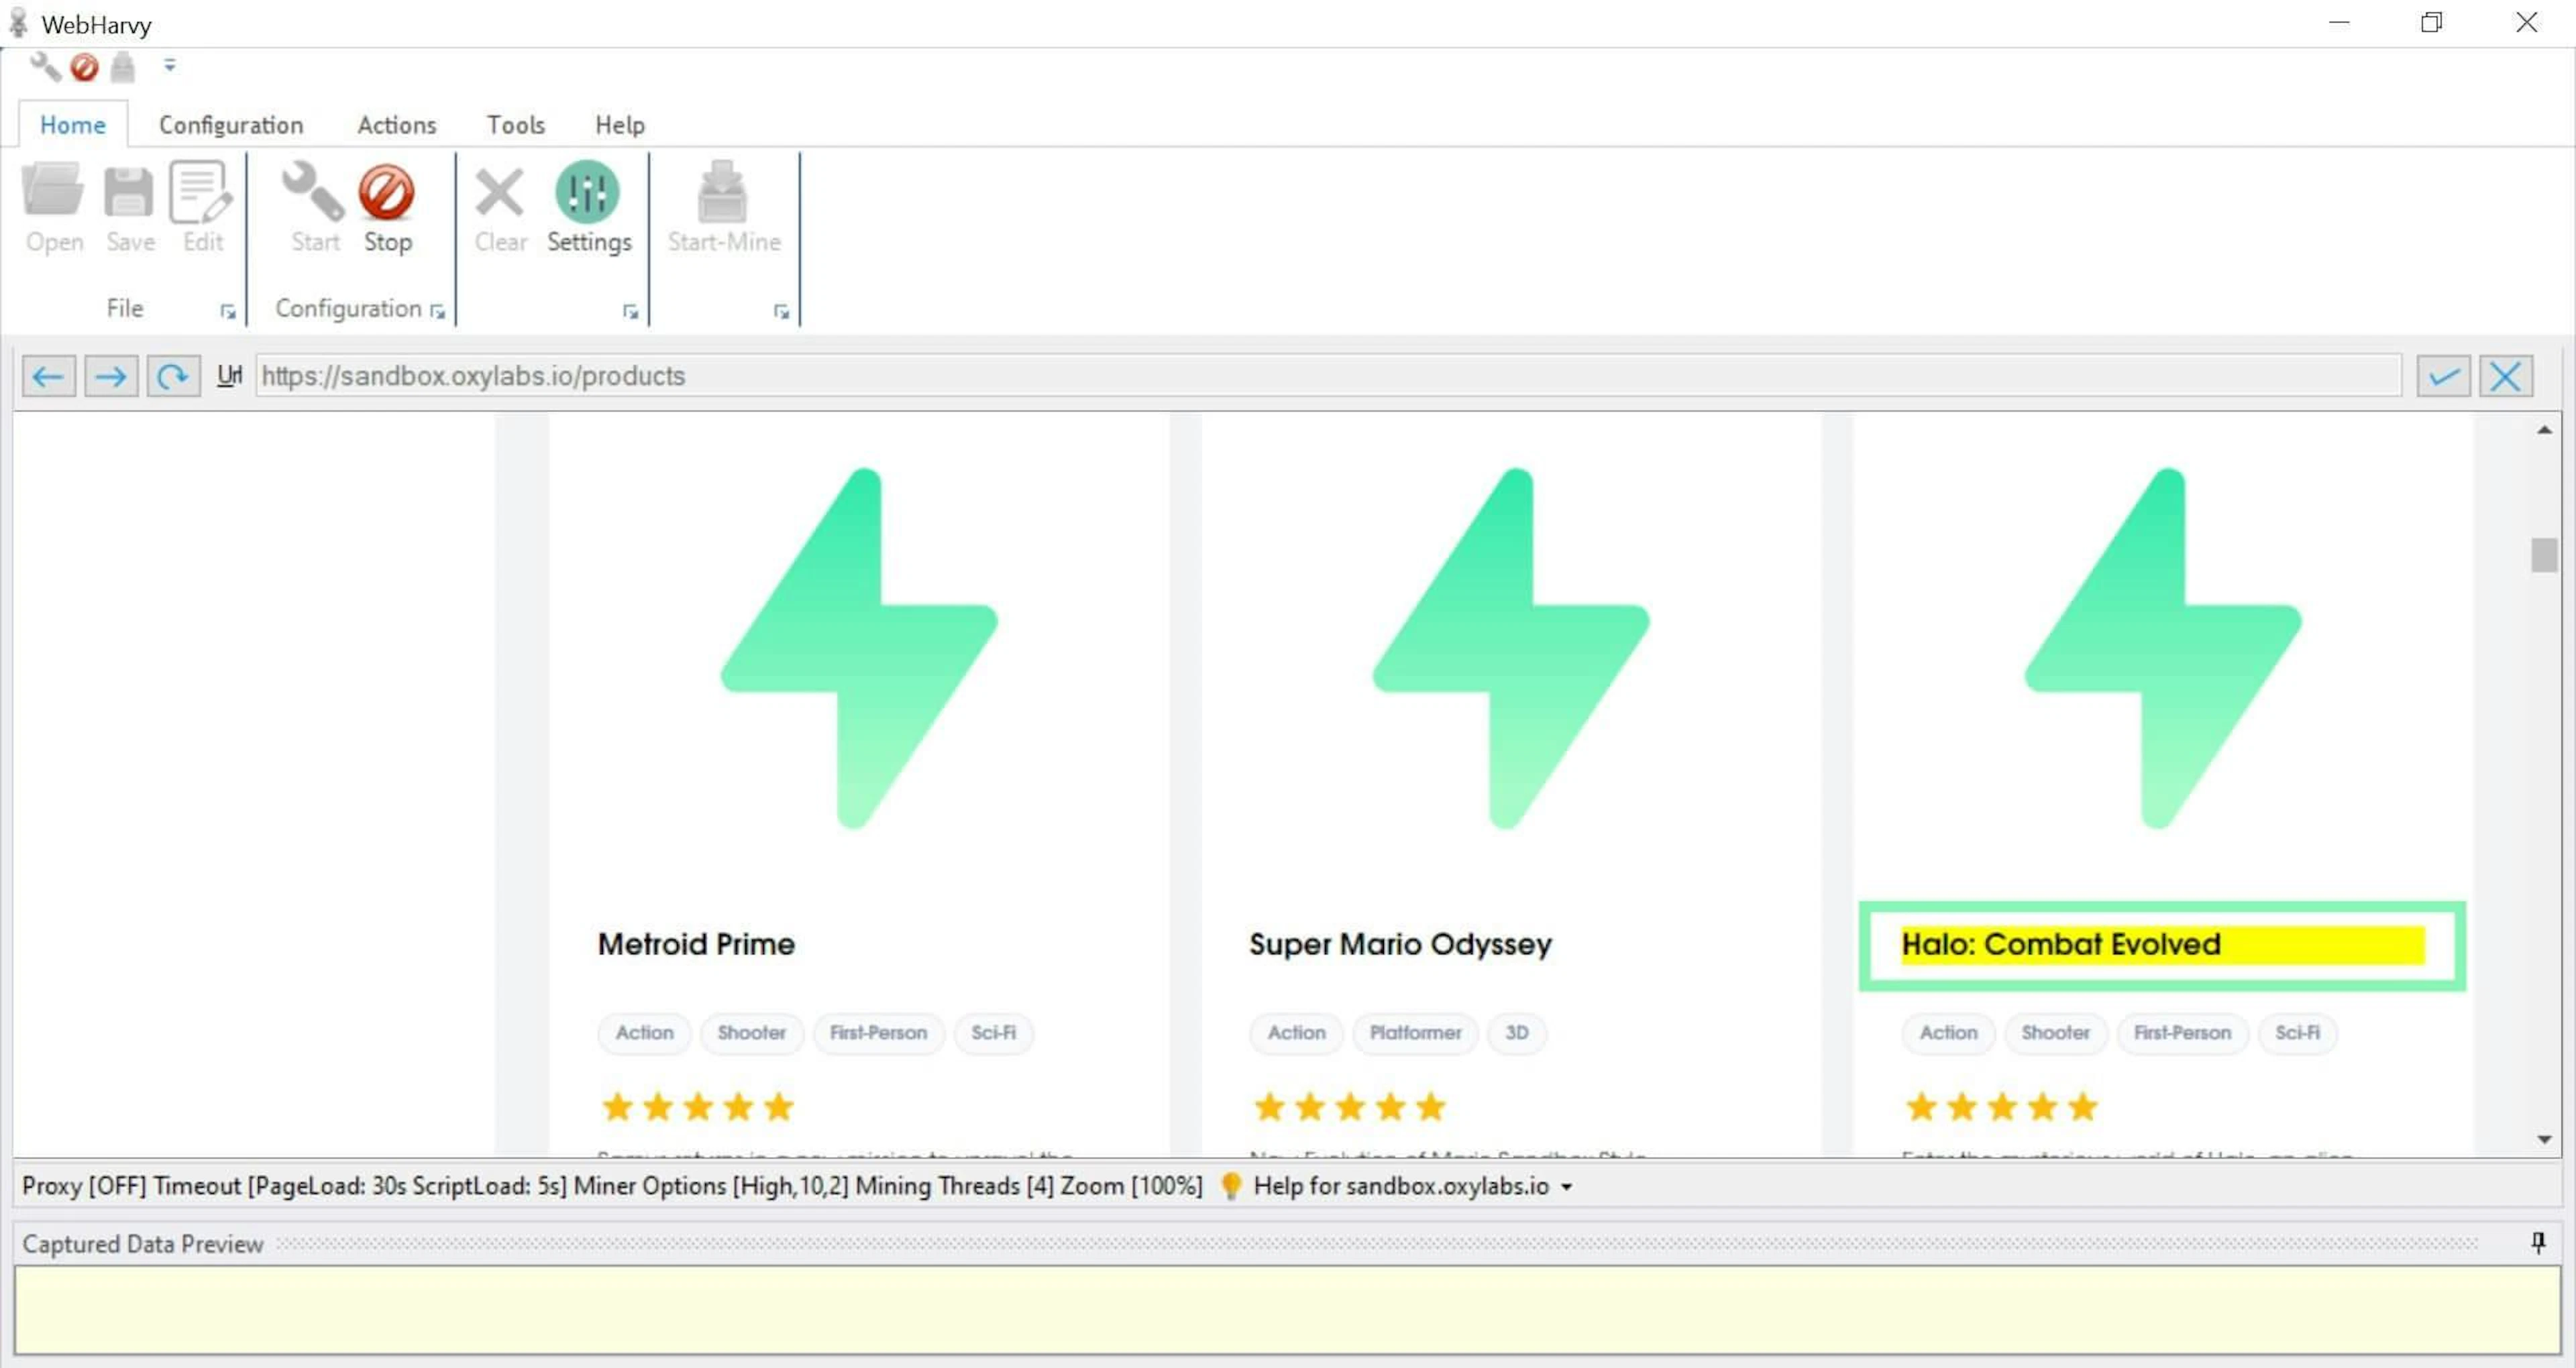The height and width of the screenshot is (1368, 2576).
Task: Click the Mining Threads [4] status text
Action: pyautogui.click(x=954, y=1186)
